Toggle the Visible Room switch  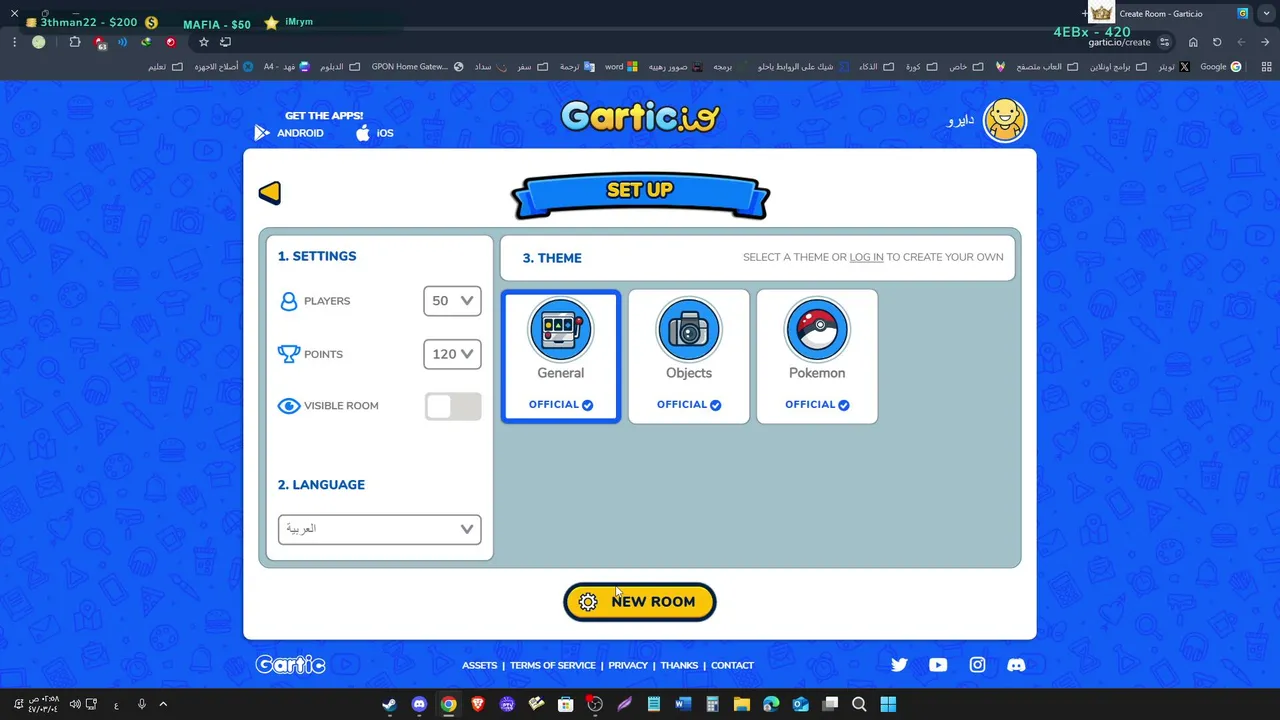[453, 406]
